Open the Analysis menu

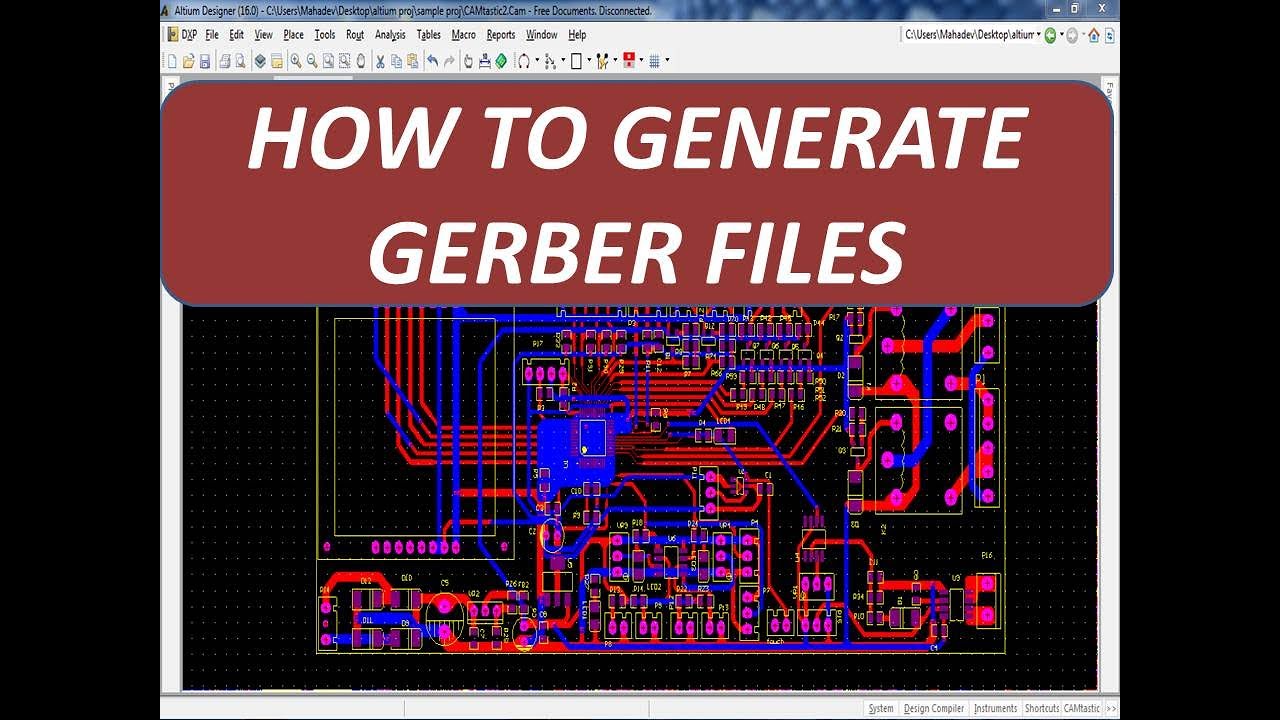coord(390,35)
